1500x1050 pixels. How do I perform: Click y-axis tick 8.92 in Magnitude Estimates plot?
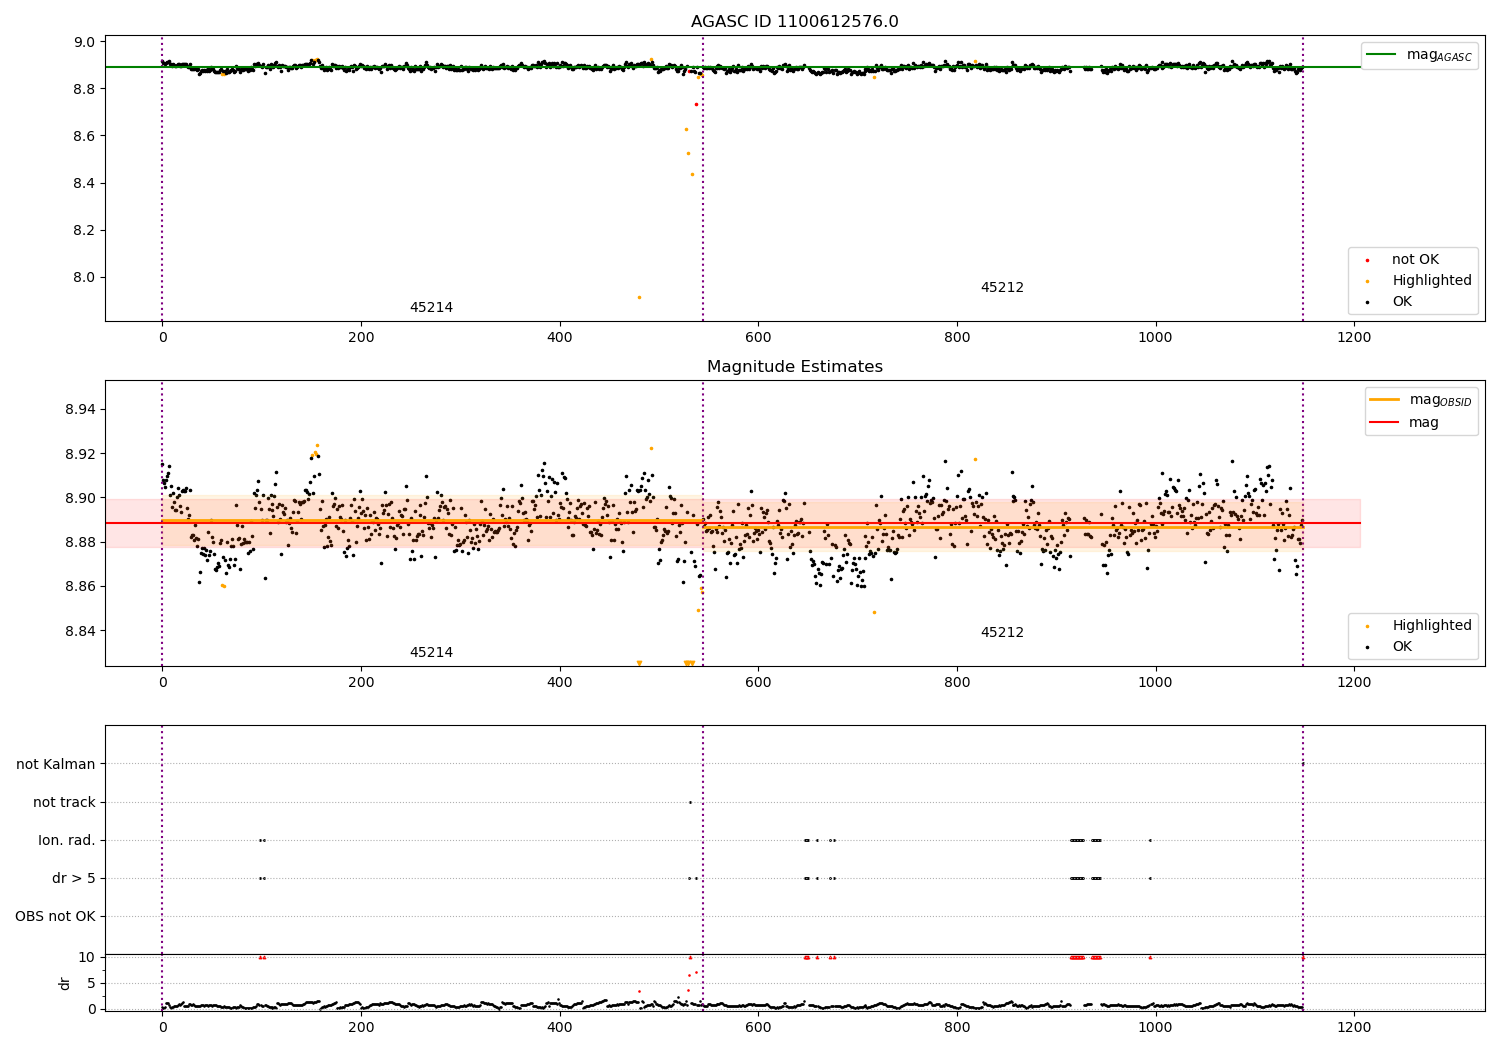pyautogui.click(x=80, y=454)
